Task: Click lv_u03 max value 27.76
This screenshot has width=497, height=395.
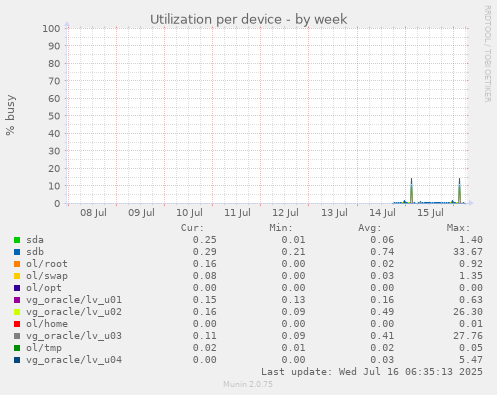Action: tap(468, 336)
